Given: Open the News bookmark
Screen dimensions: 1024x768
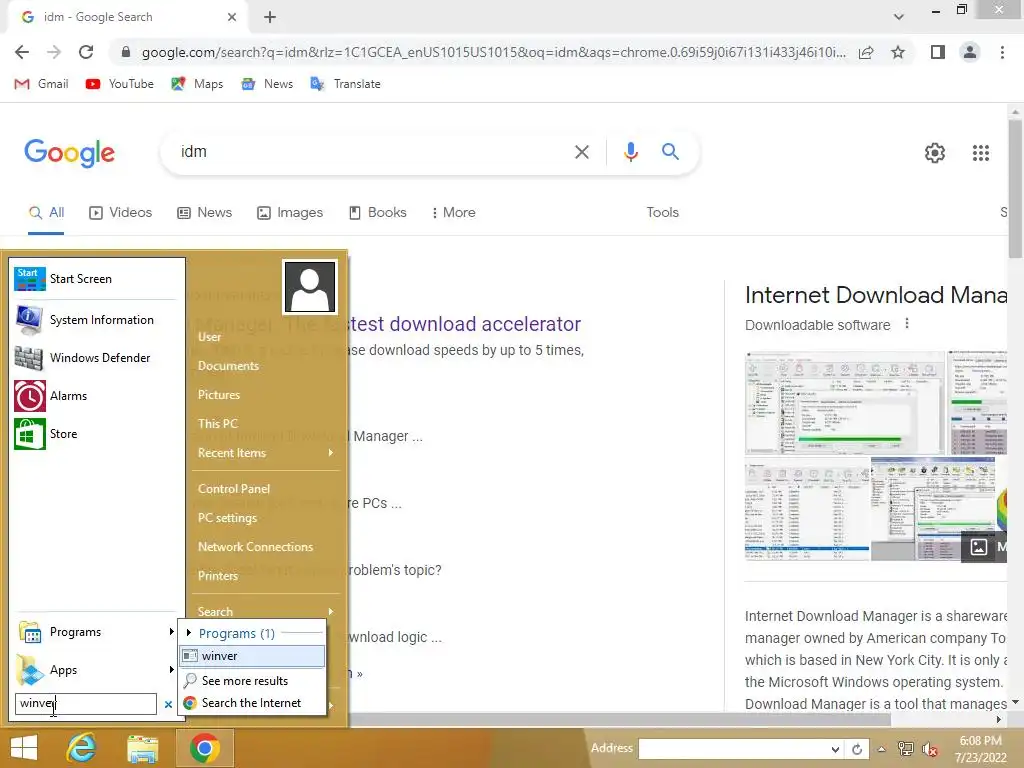Looking at the screenshot, I should tap(267, 84).
